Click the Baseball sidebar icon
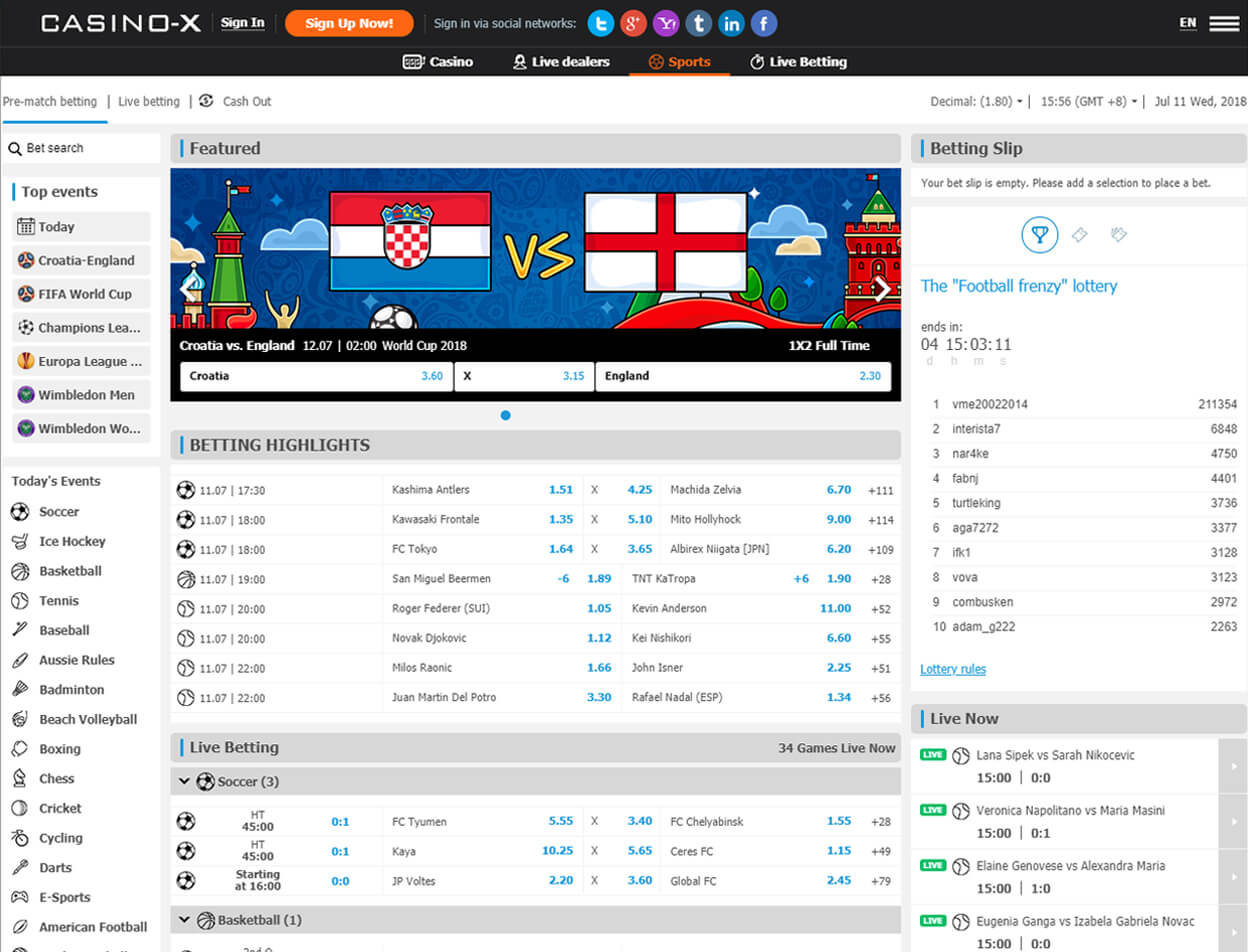 [20, 630]
